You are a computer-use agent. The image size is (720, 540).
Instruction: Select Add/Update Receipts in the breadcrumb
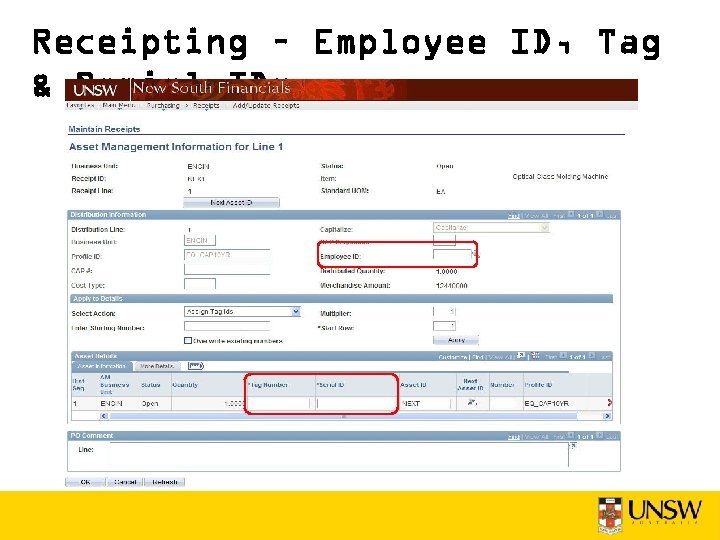click(266, 105)
